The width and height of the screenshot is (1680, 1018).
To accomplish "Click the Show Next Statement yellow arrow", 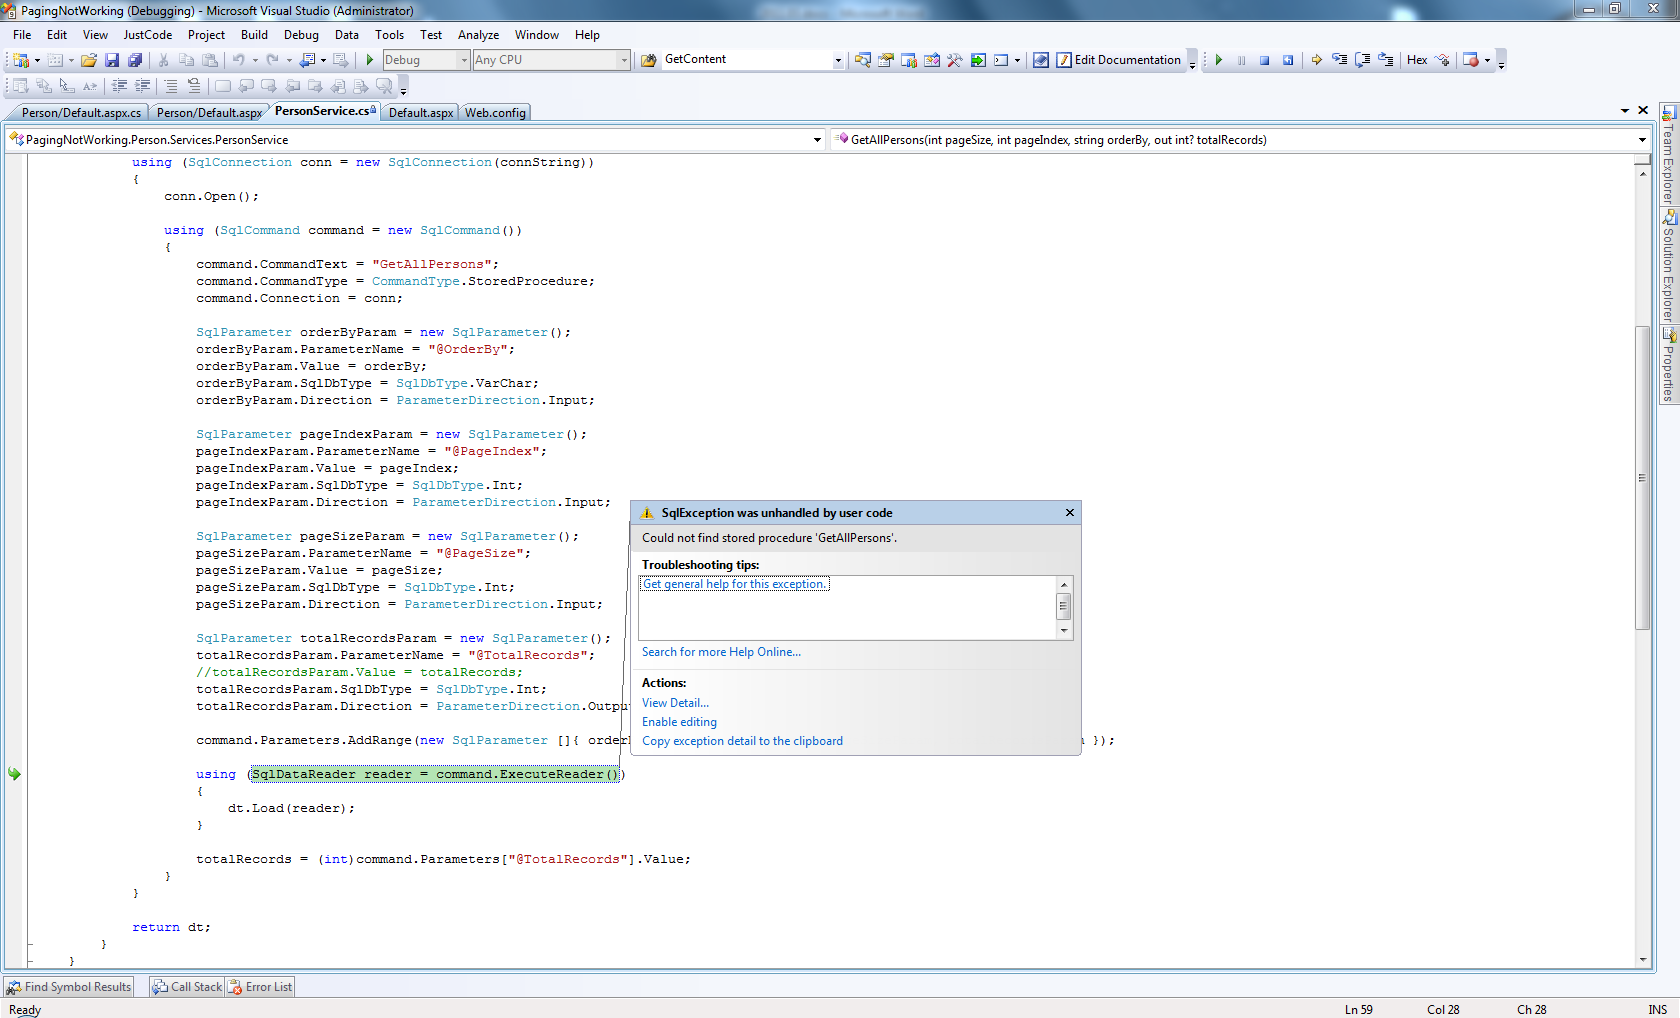I will [x=1316, y=60].
